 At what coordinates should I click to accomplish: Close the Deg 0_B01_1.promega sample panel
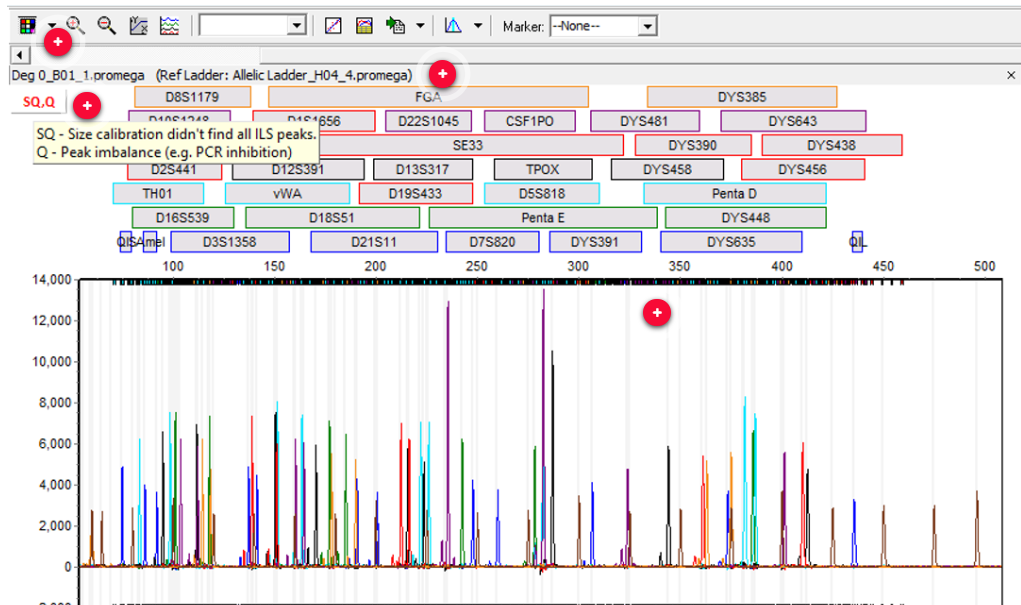1011,76
